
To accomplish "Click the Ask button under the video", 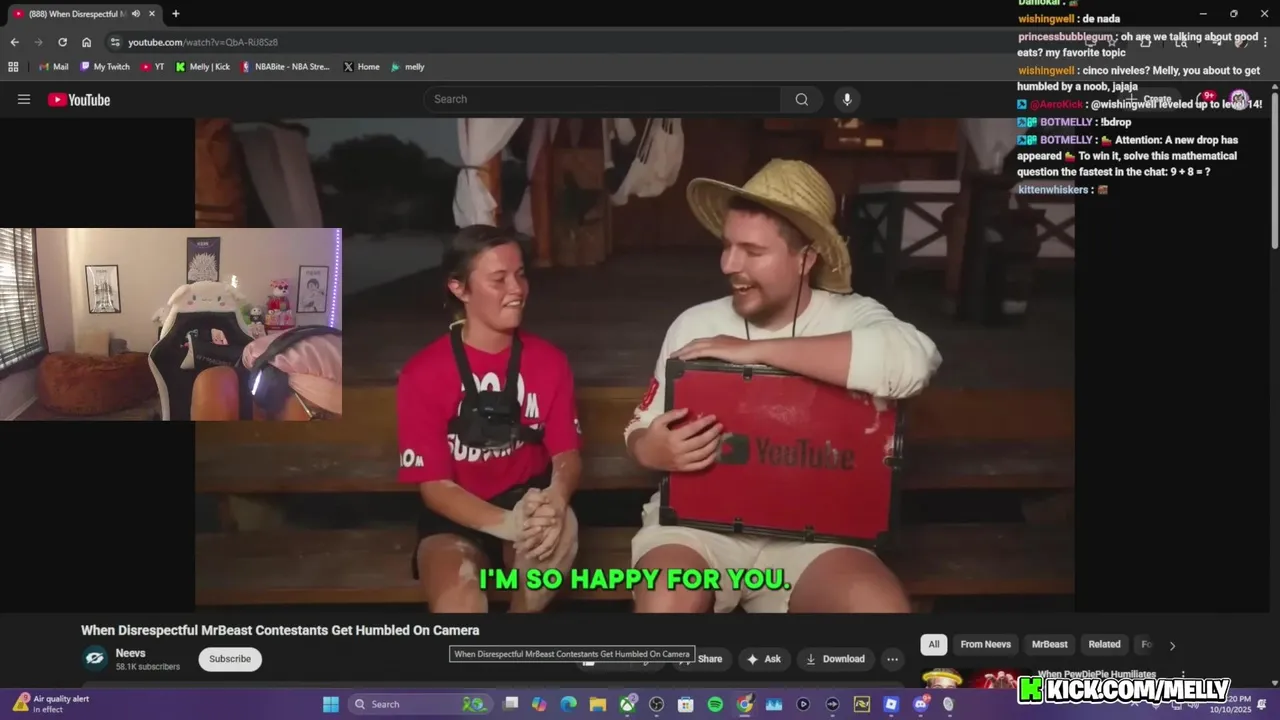I will point(763,659).
